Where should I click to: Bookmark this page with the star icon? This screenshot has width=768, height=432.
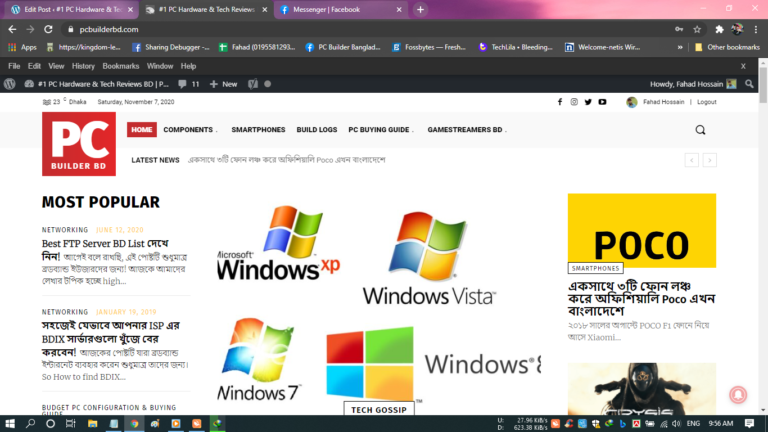(697, 29)
